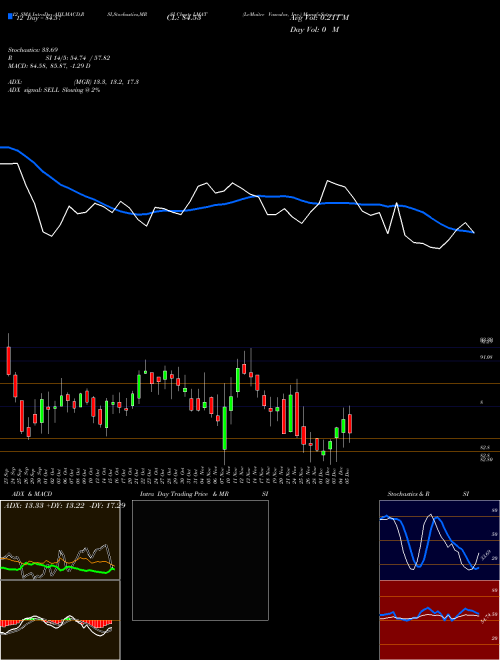Screen dimensions: 500x660
Task: Select the 'CL: 84.53' closing price text
Action: click(184, 18)
